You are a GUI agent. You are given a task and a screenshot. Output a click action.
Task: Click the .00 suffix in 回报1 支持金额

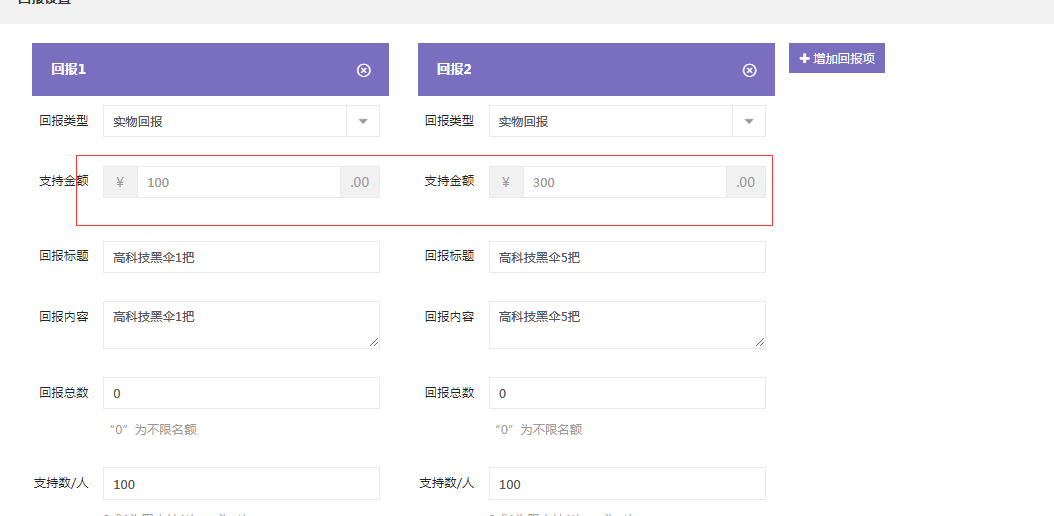[x=360, y=182]
